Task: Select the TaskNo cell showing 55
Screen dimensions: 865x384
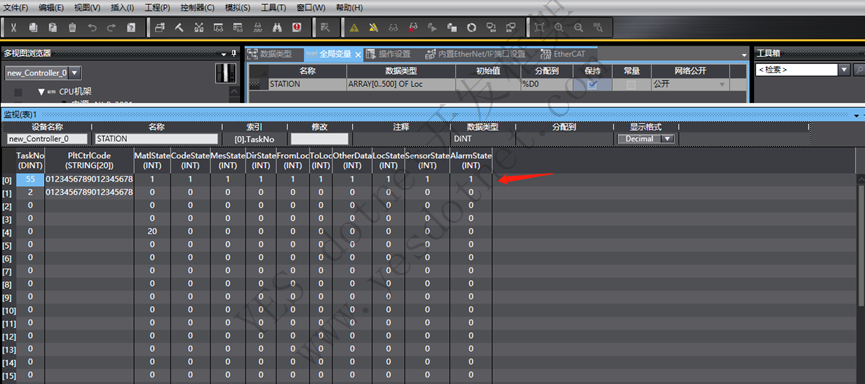Action: point(30,179)
